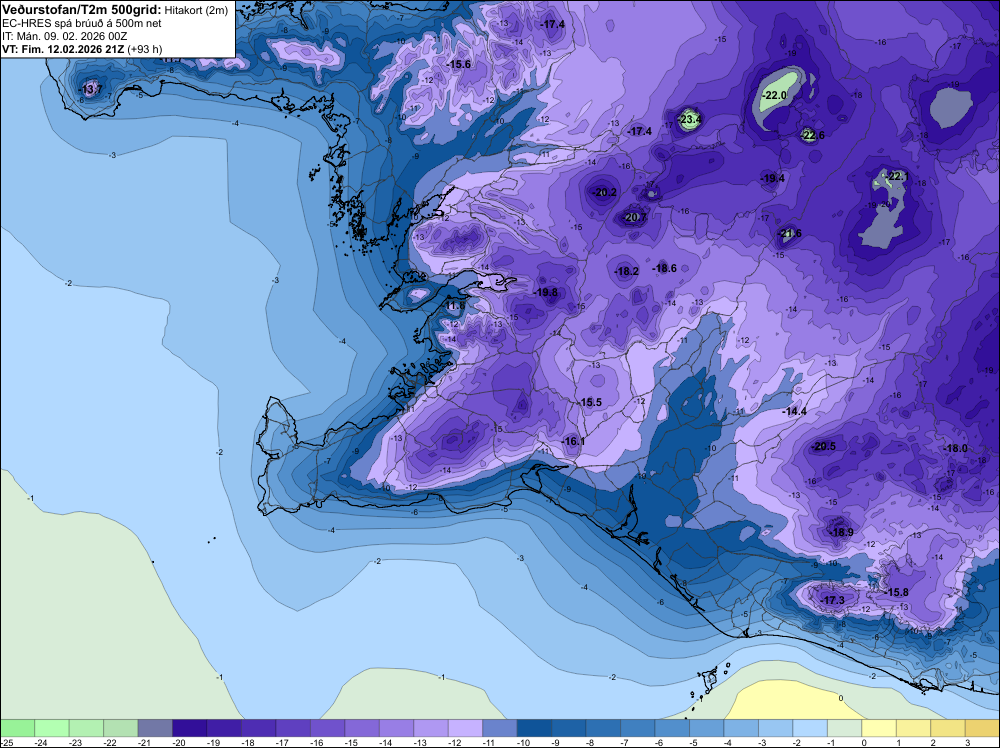Click the -20.7 temperature label
1000x748 pixels.
click(x=635, y=217)
